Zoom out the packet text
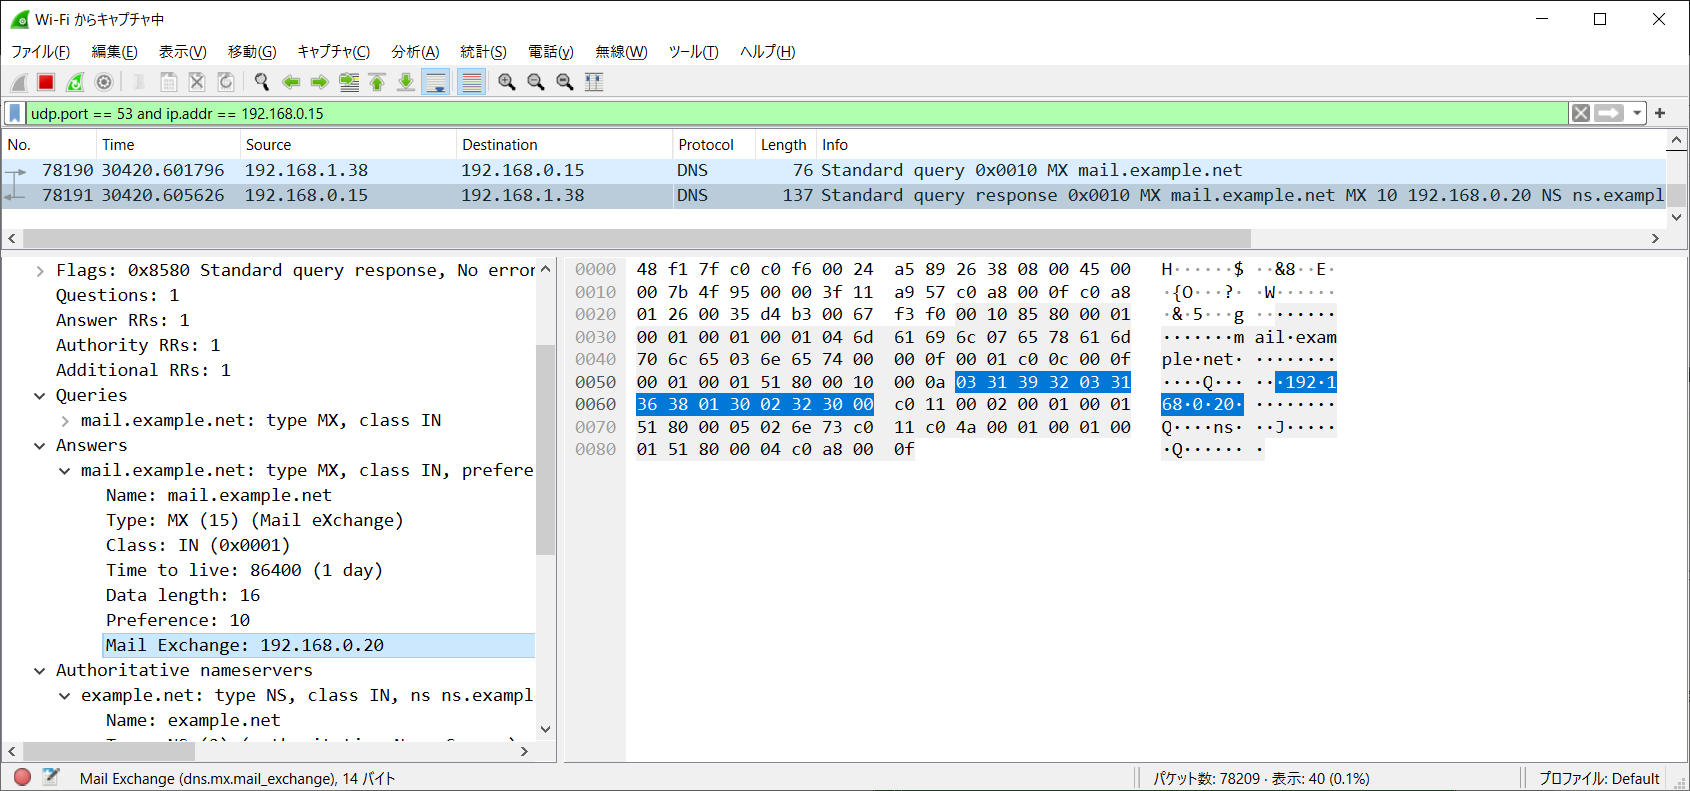Screen dimensions: 1690x791 [x=536, y=82]
